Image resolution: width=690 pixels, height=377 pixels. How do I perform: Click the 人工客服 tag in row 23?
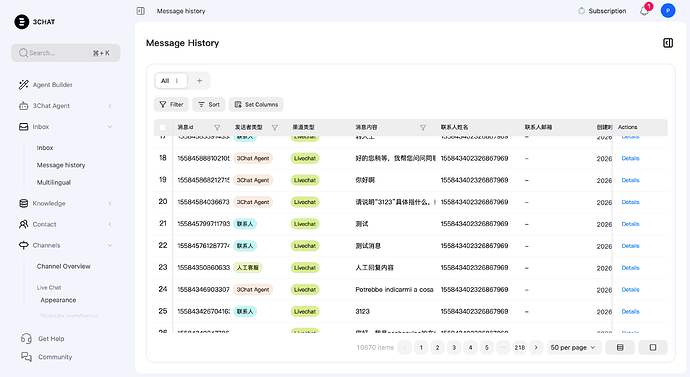248,267
